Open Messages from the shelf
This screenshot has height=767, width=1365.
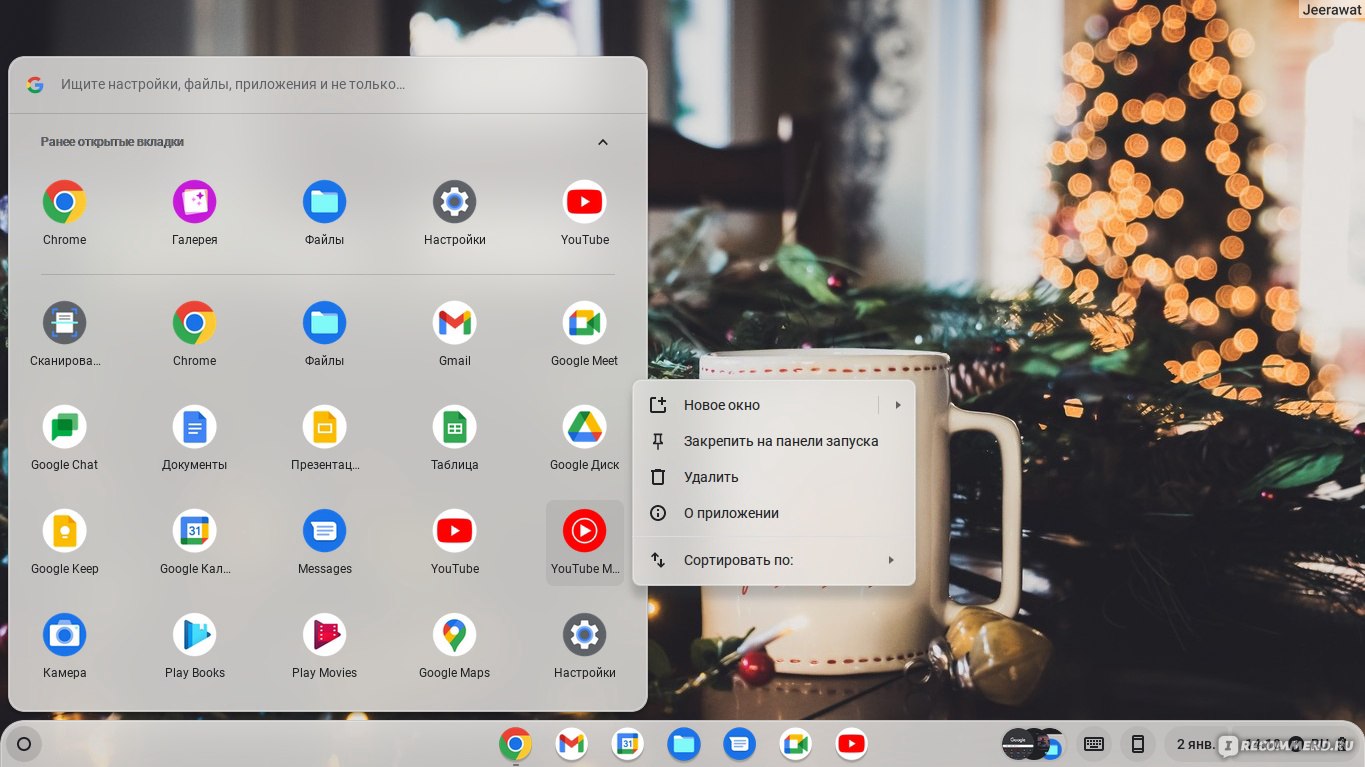point(739,744)
